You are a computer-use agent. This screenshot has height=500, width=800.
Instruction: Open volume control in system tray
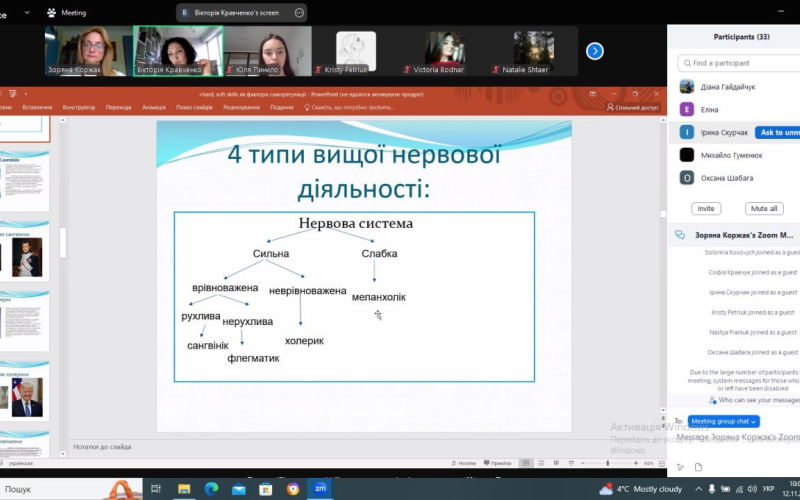(752, 489)
